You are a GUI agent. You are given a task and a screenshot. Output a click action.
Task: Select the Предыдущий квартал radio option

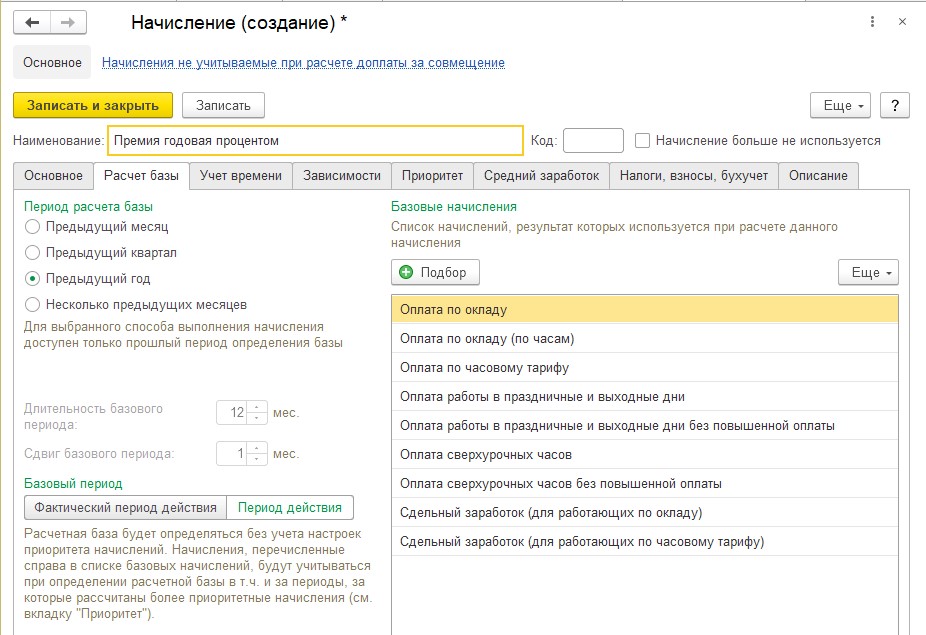coord(32,253)
